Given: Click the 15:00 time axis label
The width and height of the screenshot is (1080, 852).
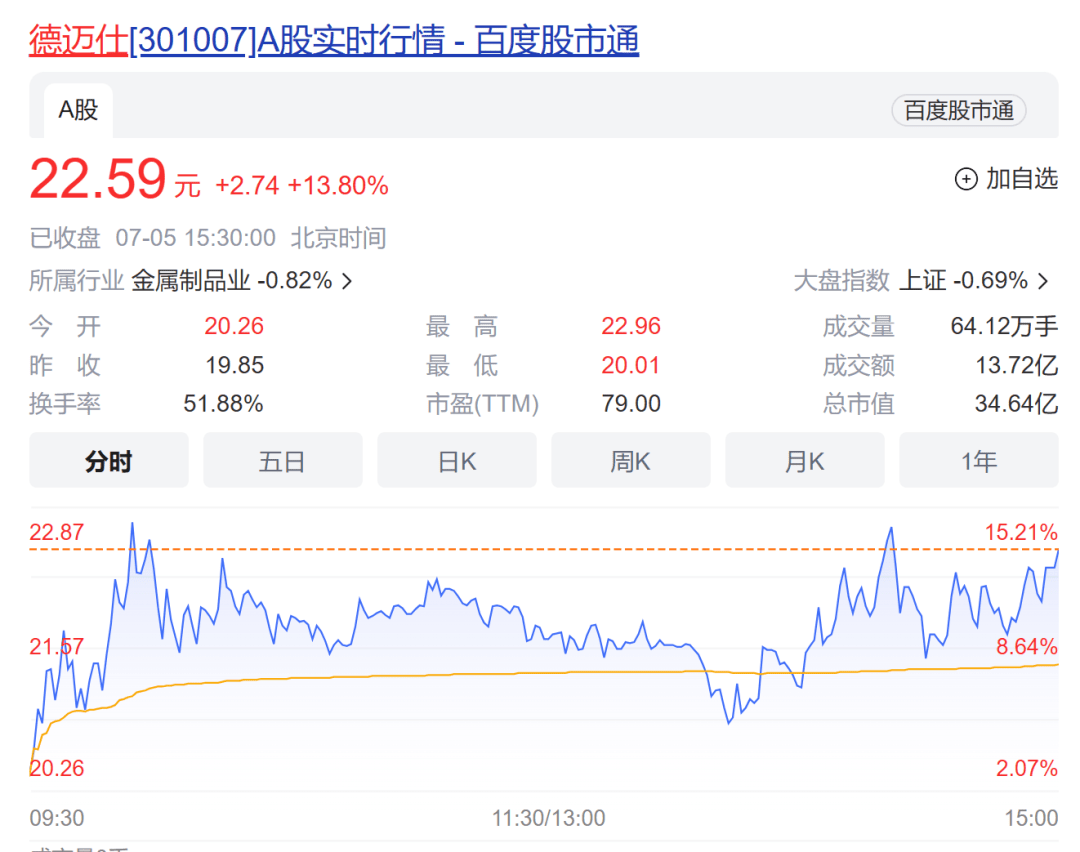Looking at the screenshot, I should pos(1031,818).
